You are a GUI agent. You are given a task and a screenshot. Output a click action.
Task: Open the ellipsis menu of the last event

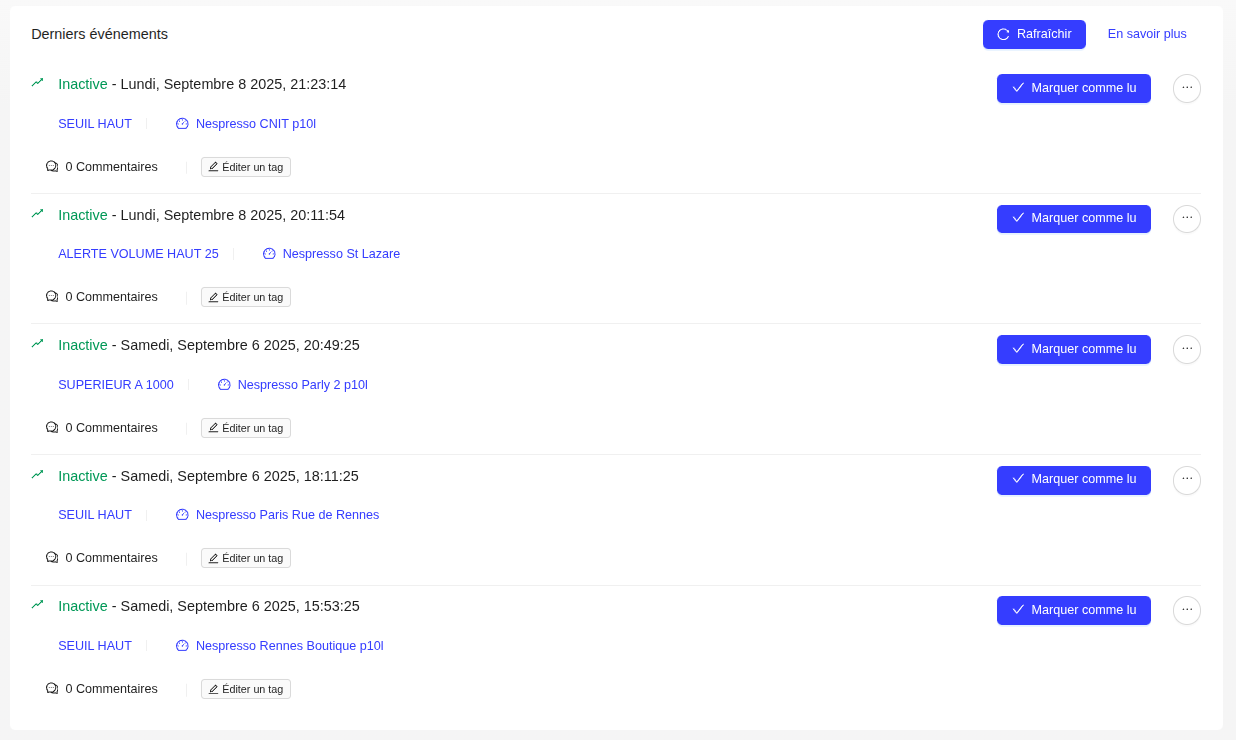(x=1186, y=610)
